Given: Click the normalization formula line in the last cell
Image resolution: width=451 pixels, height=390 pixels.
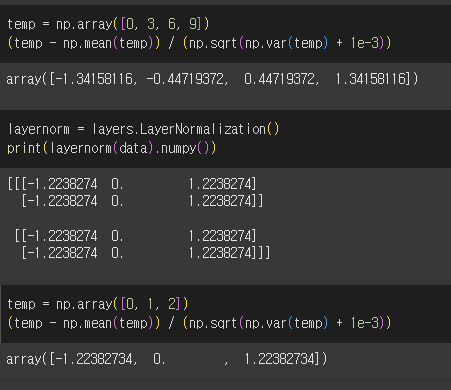Looking at the screenshot, I should 199,323.
